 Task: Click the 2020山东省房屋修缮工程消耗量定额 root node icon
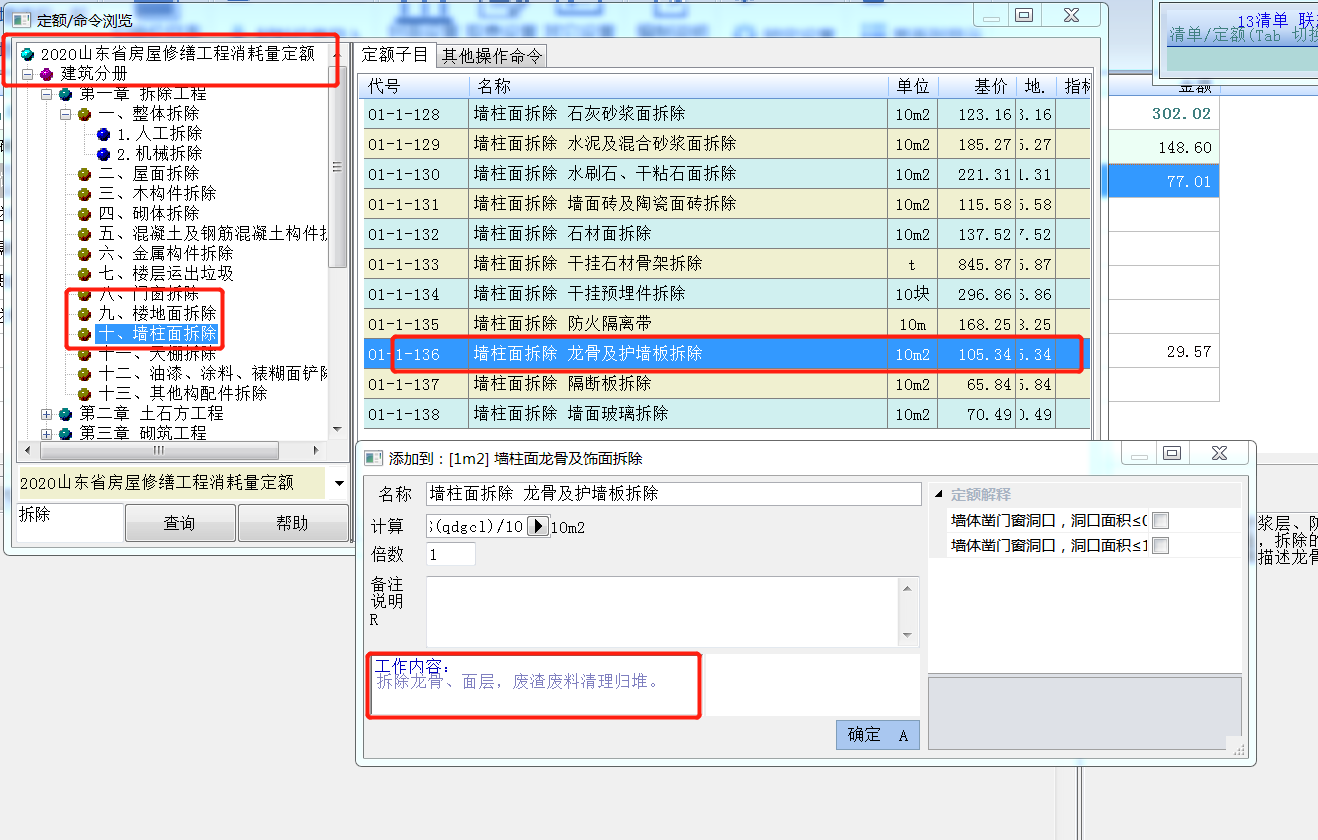(x=27, y=53)
